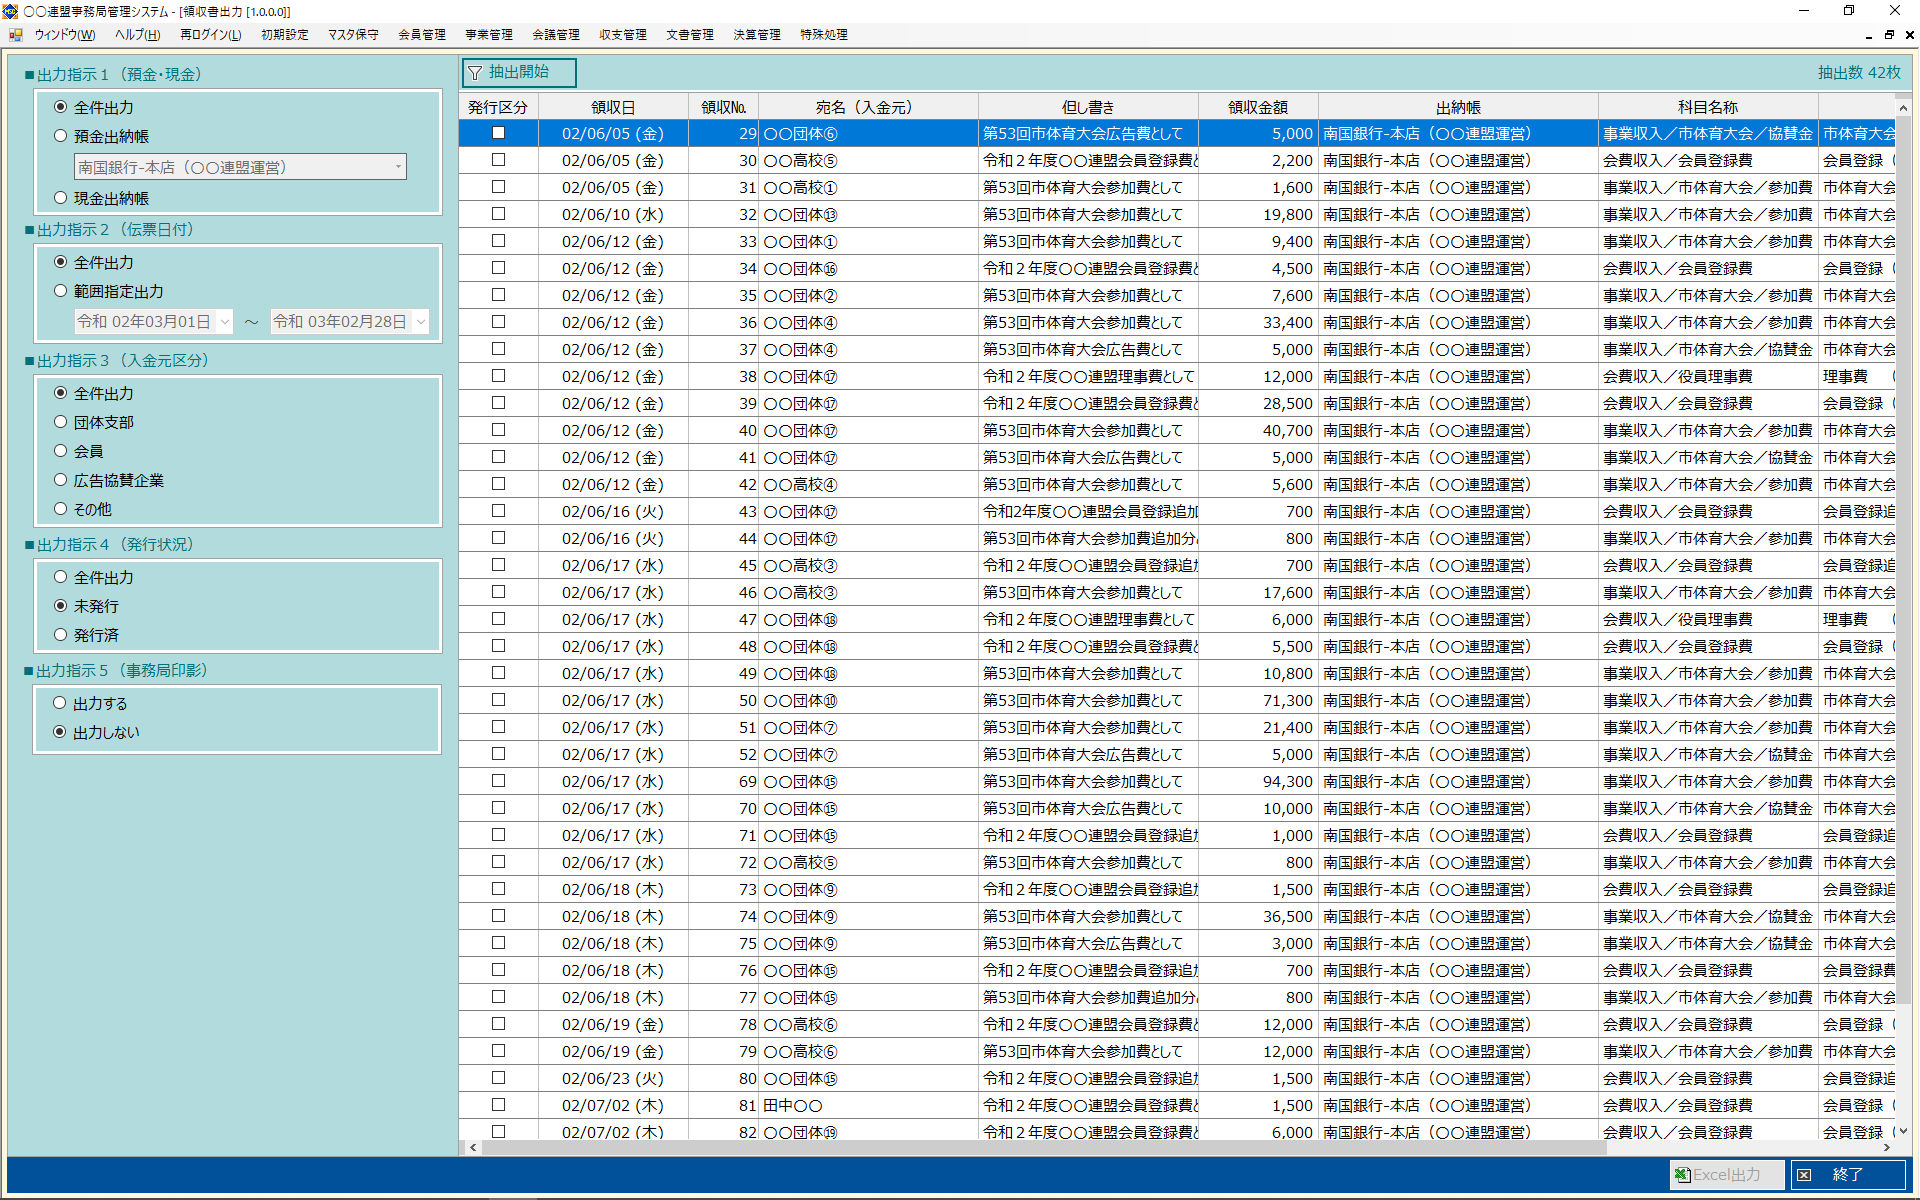Click the scroll down arrow of the table

pos(1903,1131)
